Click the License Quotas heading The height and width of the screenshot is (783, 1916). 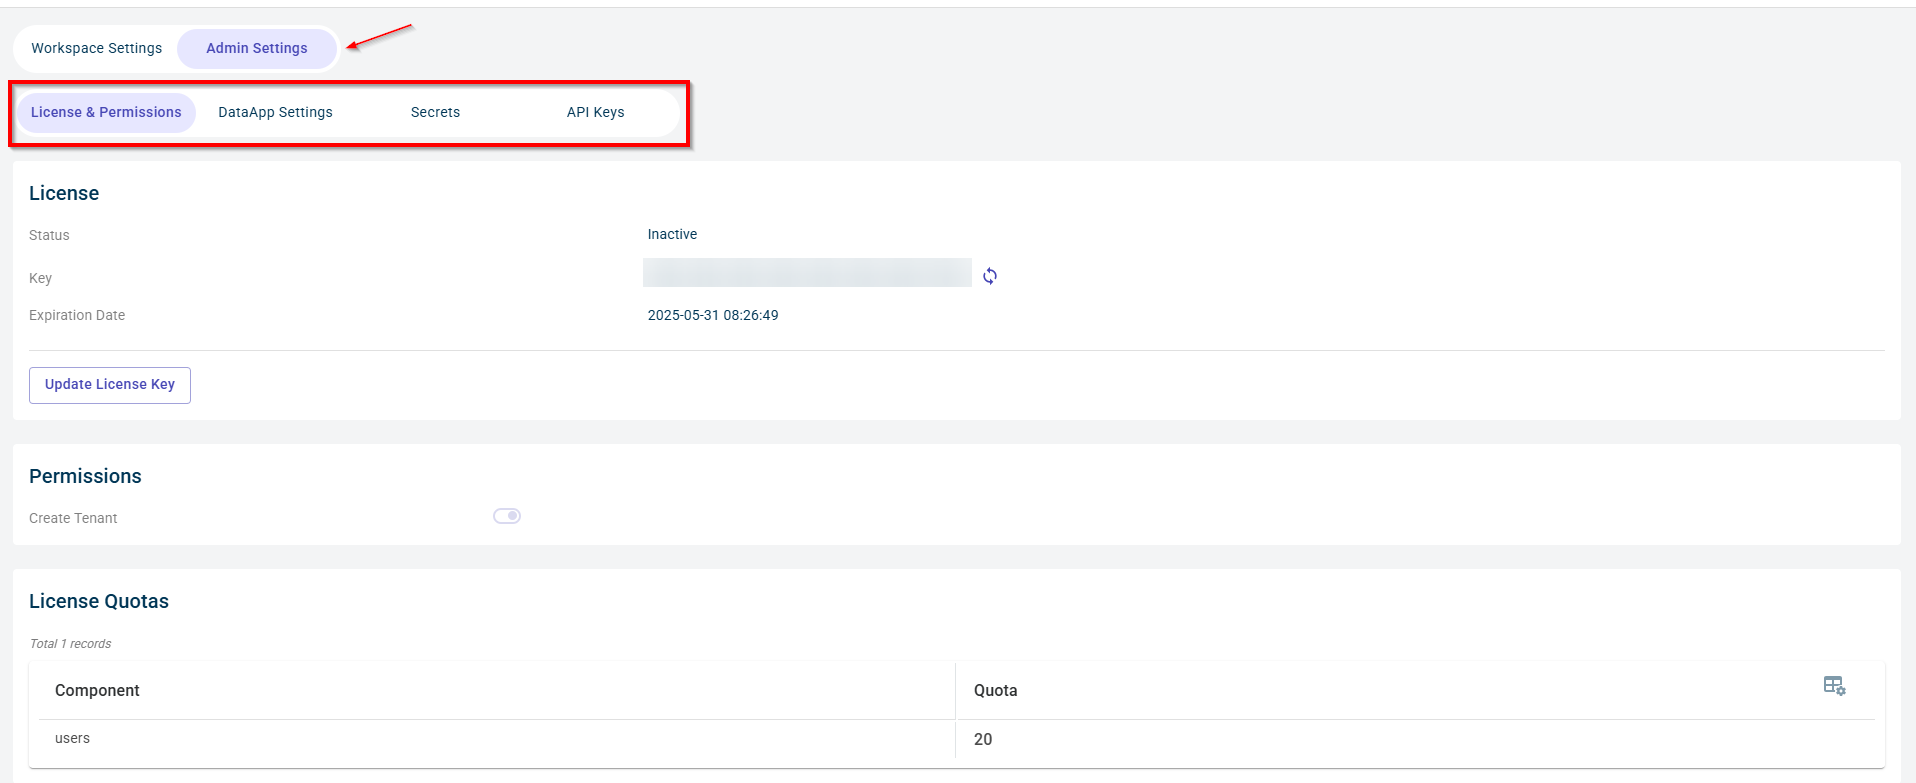(x=99, y=601)
